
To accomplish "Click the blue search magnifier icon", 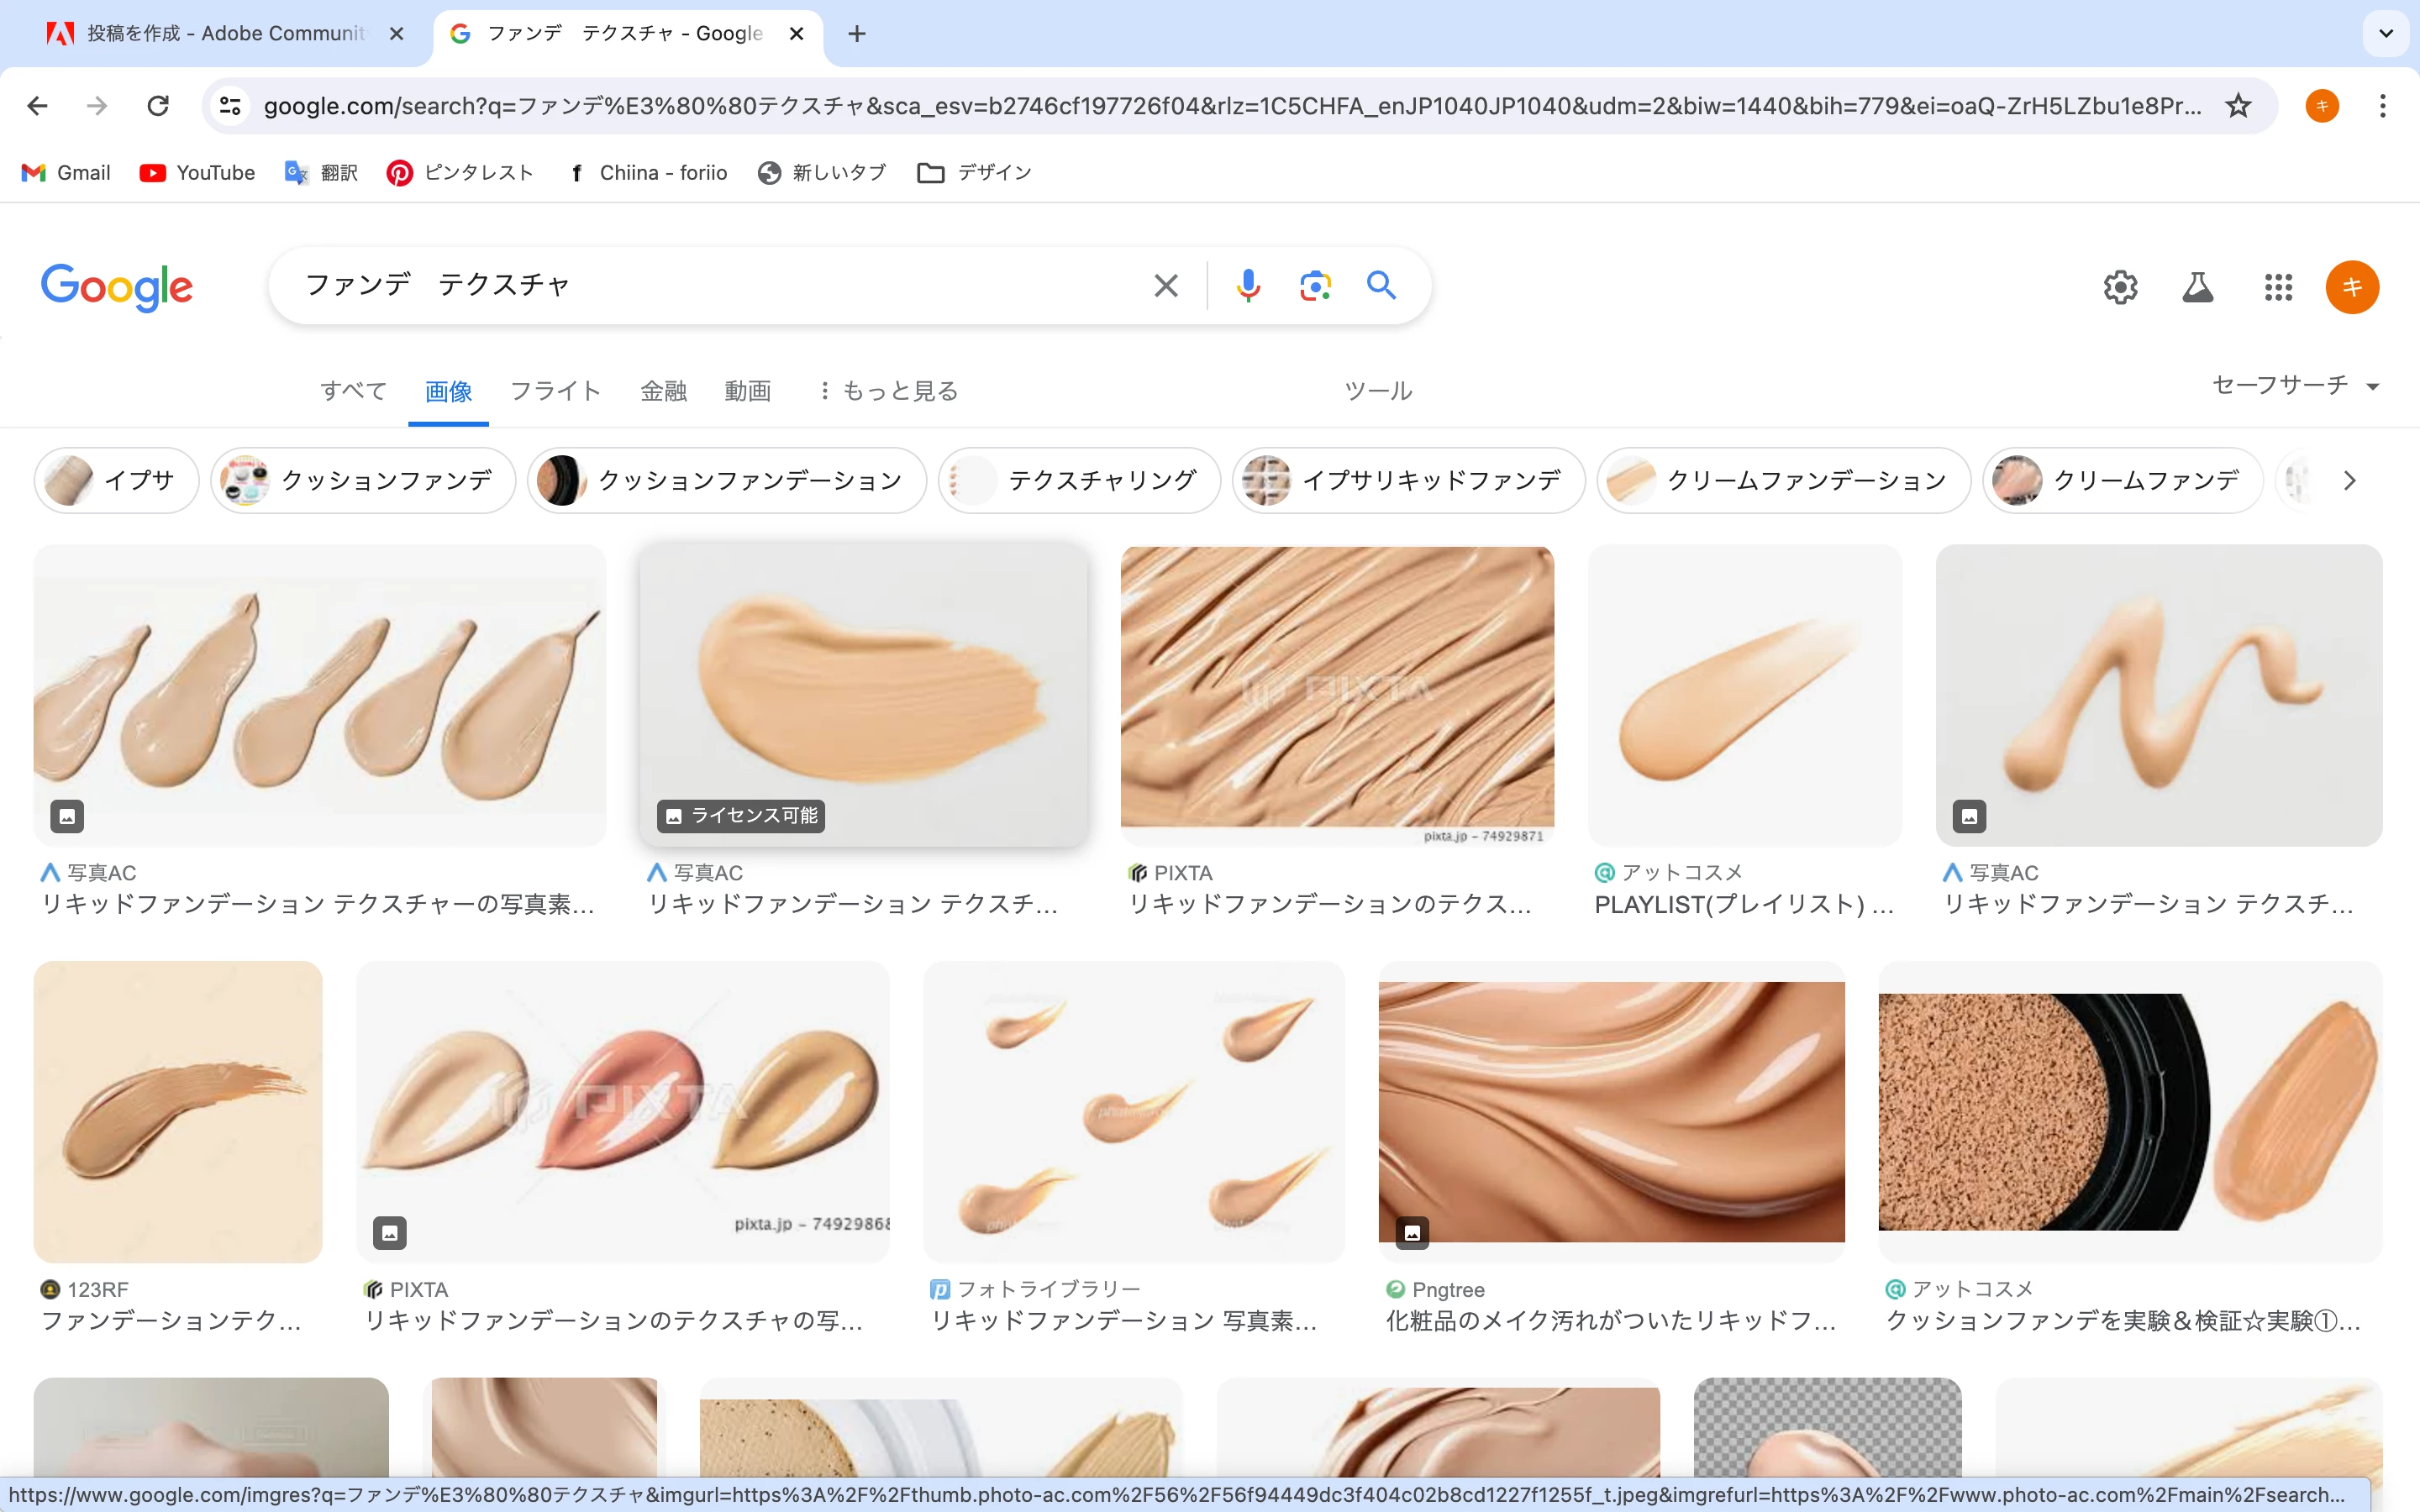I will [1381, 286].
